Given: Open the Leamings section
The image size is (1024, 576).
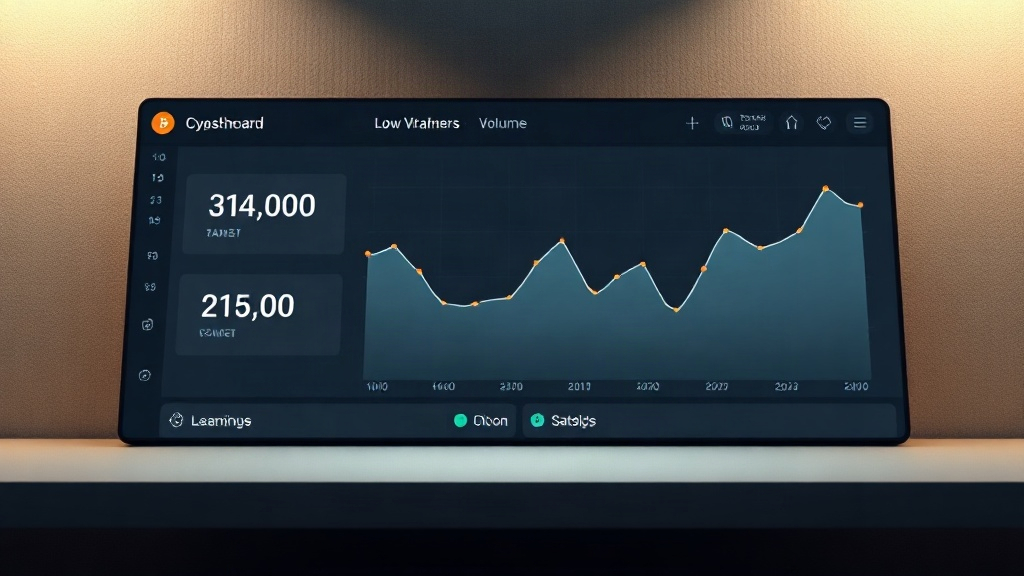Looking at the screenshot, I should coord(338,421).
